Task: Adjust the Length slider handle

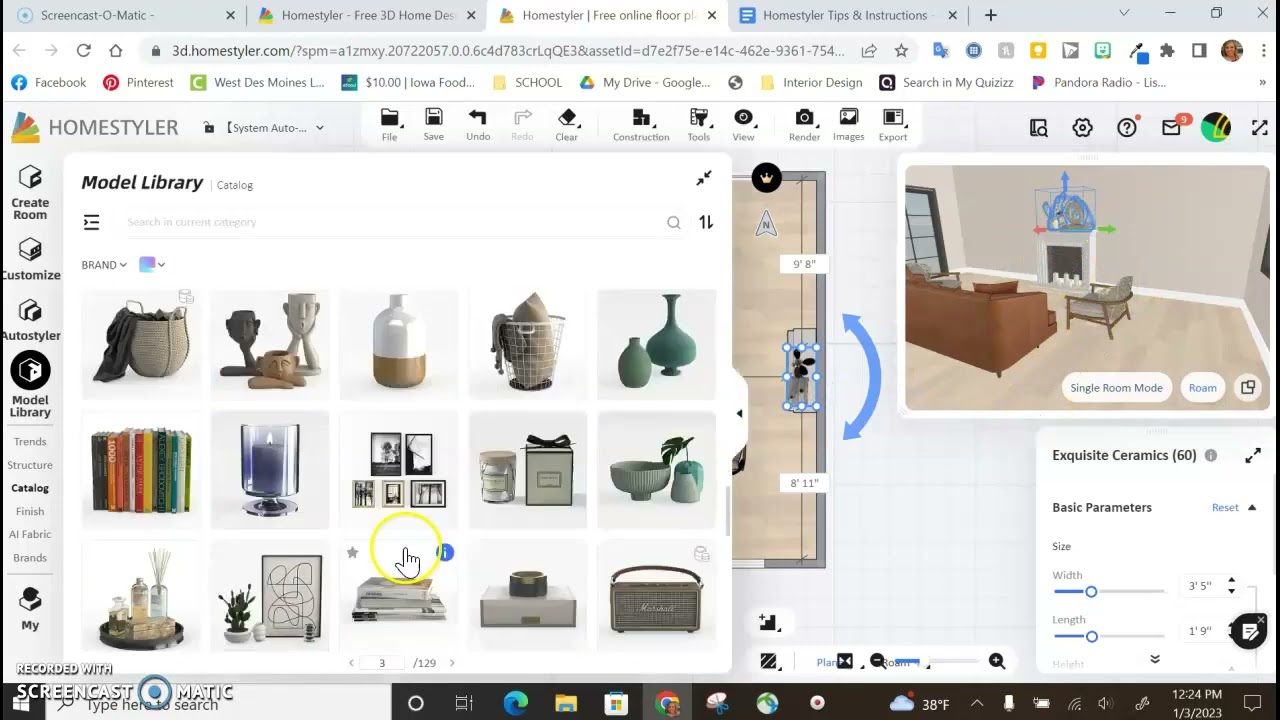Action: click(x=1091, y=636)
